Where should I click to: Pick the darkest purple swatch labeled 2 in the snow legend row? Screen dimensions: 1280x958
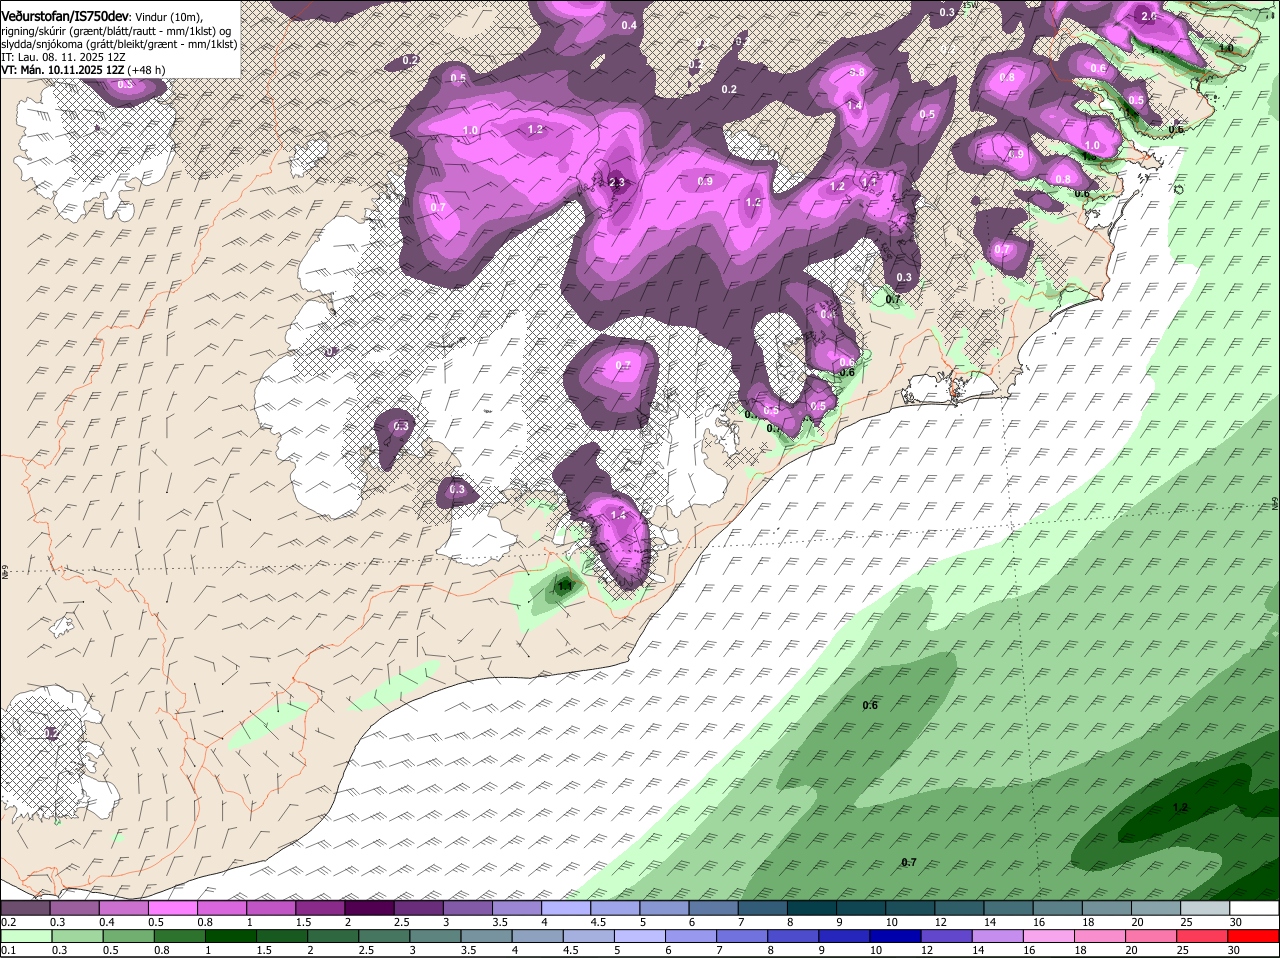368,908
